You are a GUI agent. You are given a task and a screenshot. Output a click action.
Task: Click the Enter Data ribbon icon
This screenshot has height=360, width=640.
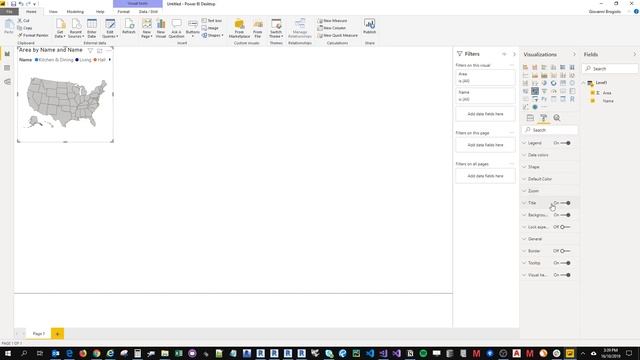tap(92, 28)
